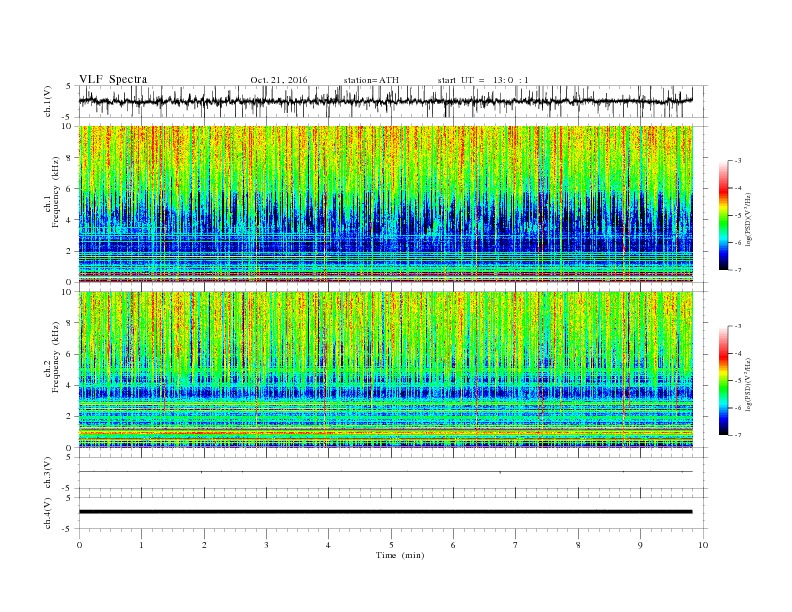This screenshot has width=792, height=612.
Task: Click the ch.1 spectrogram color scale bar
Action: pos(724,215)
